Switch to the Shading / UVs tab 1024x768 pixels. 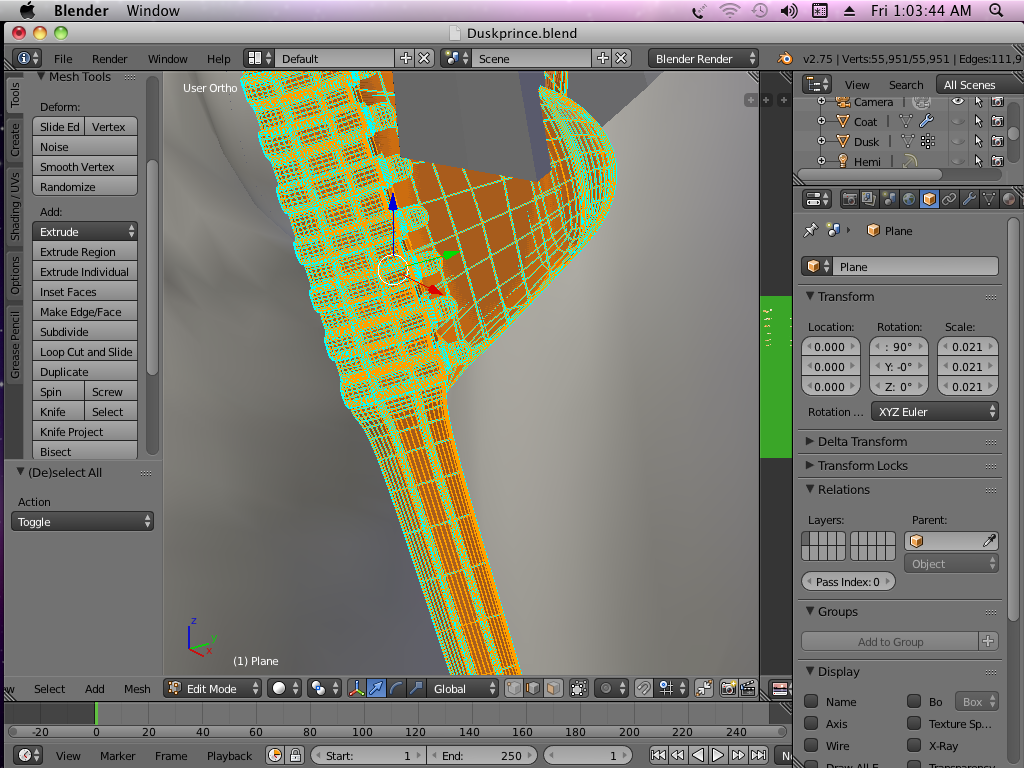[x=15, y=206]
